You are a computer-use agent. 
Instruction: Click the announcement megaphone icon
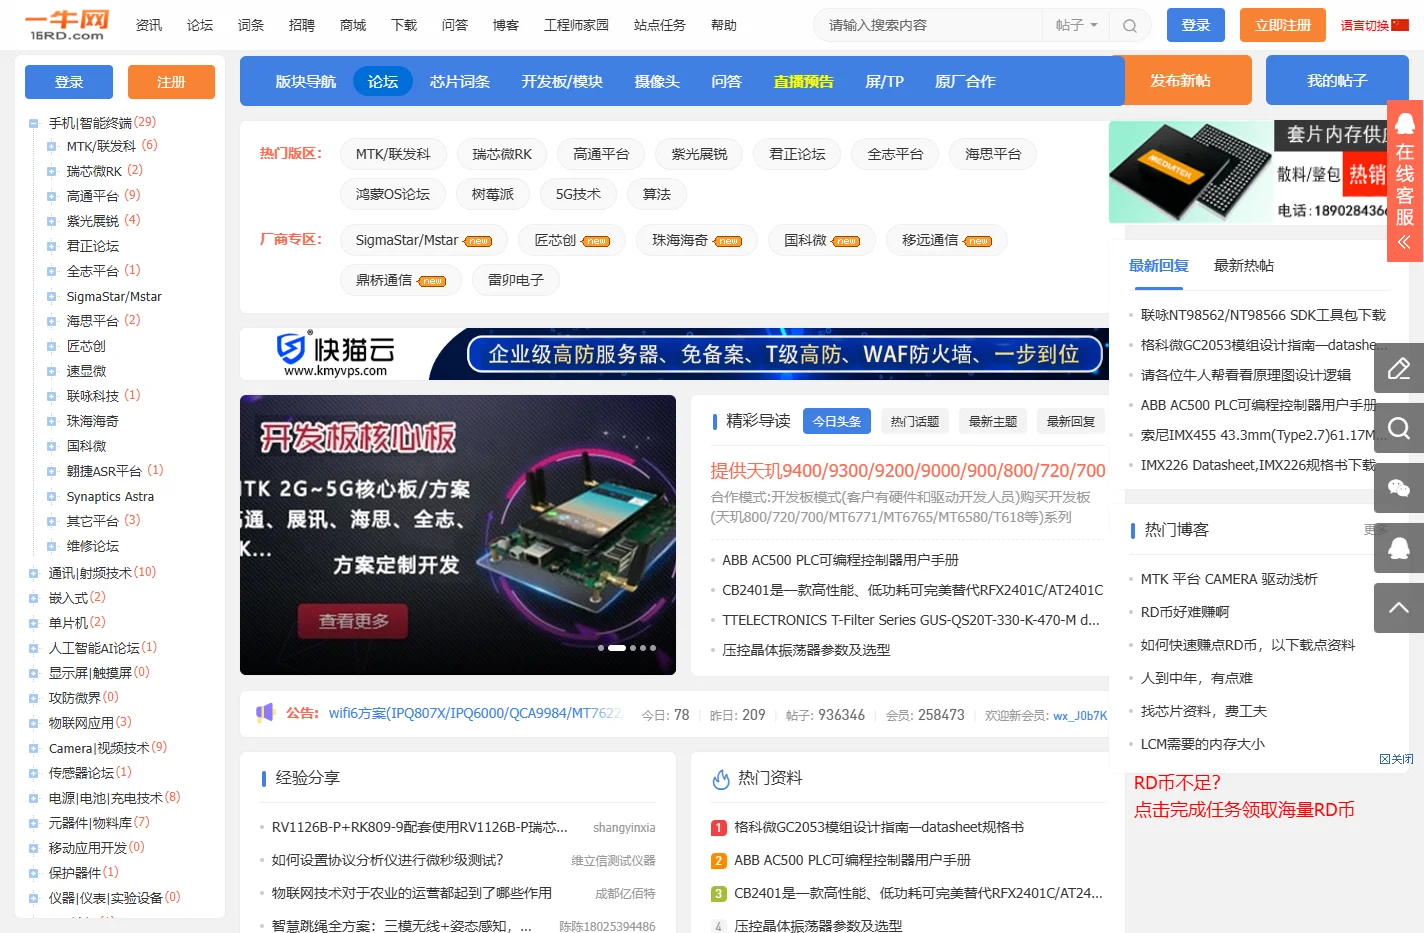click(265, 713)
